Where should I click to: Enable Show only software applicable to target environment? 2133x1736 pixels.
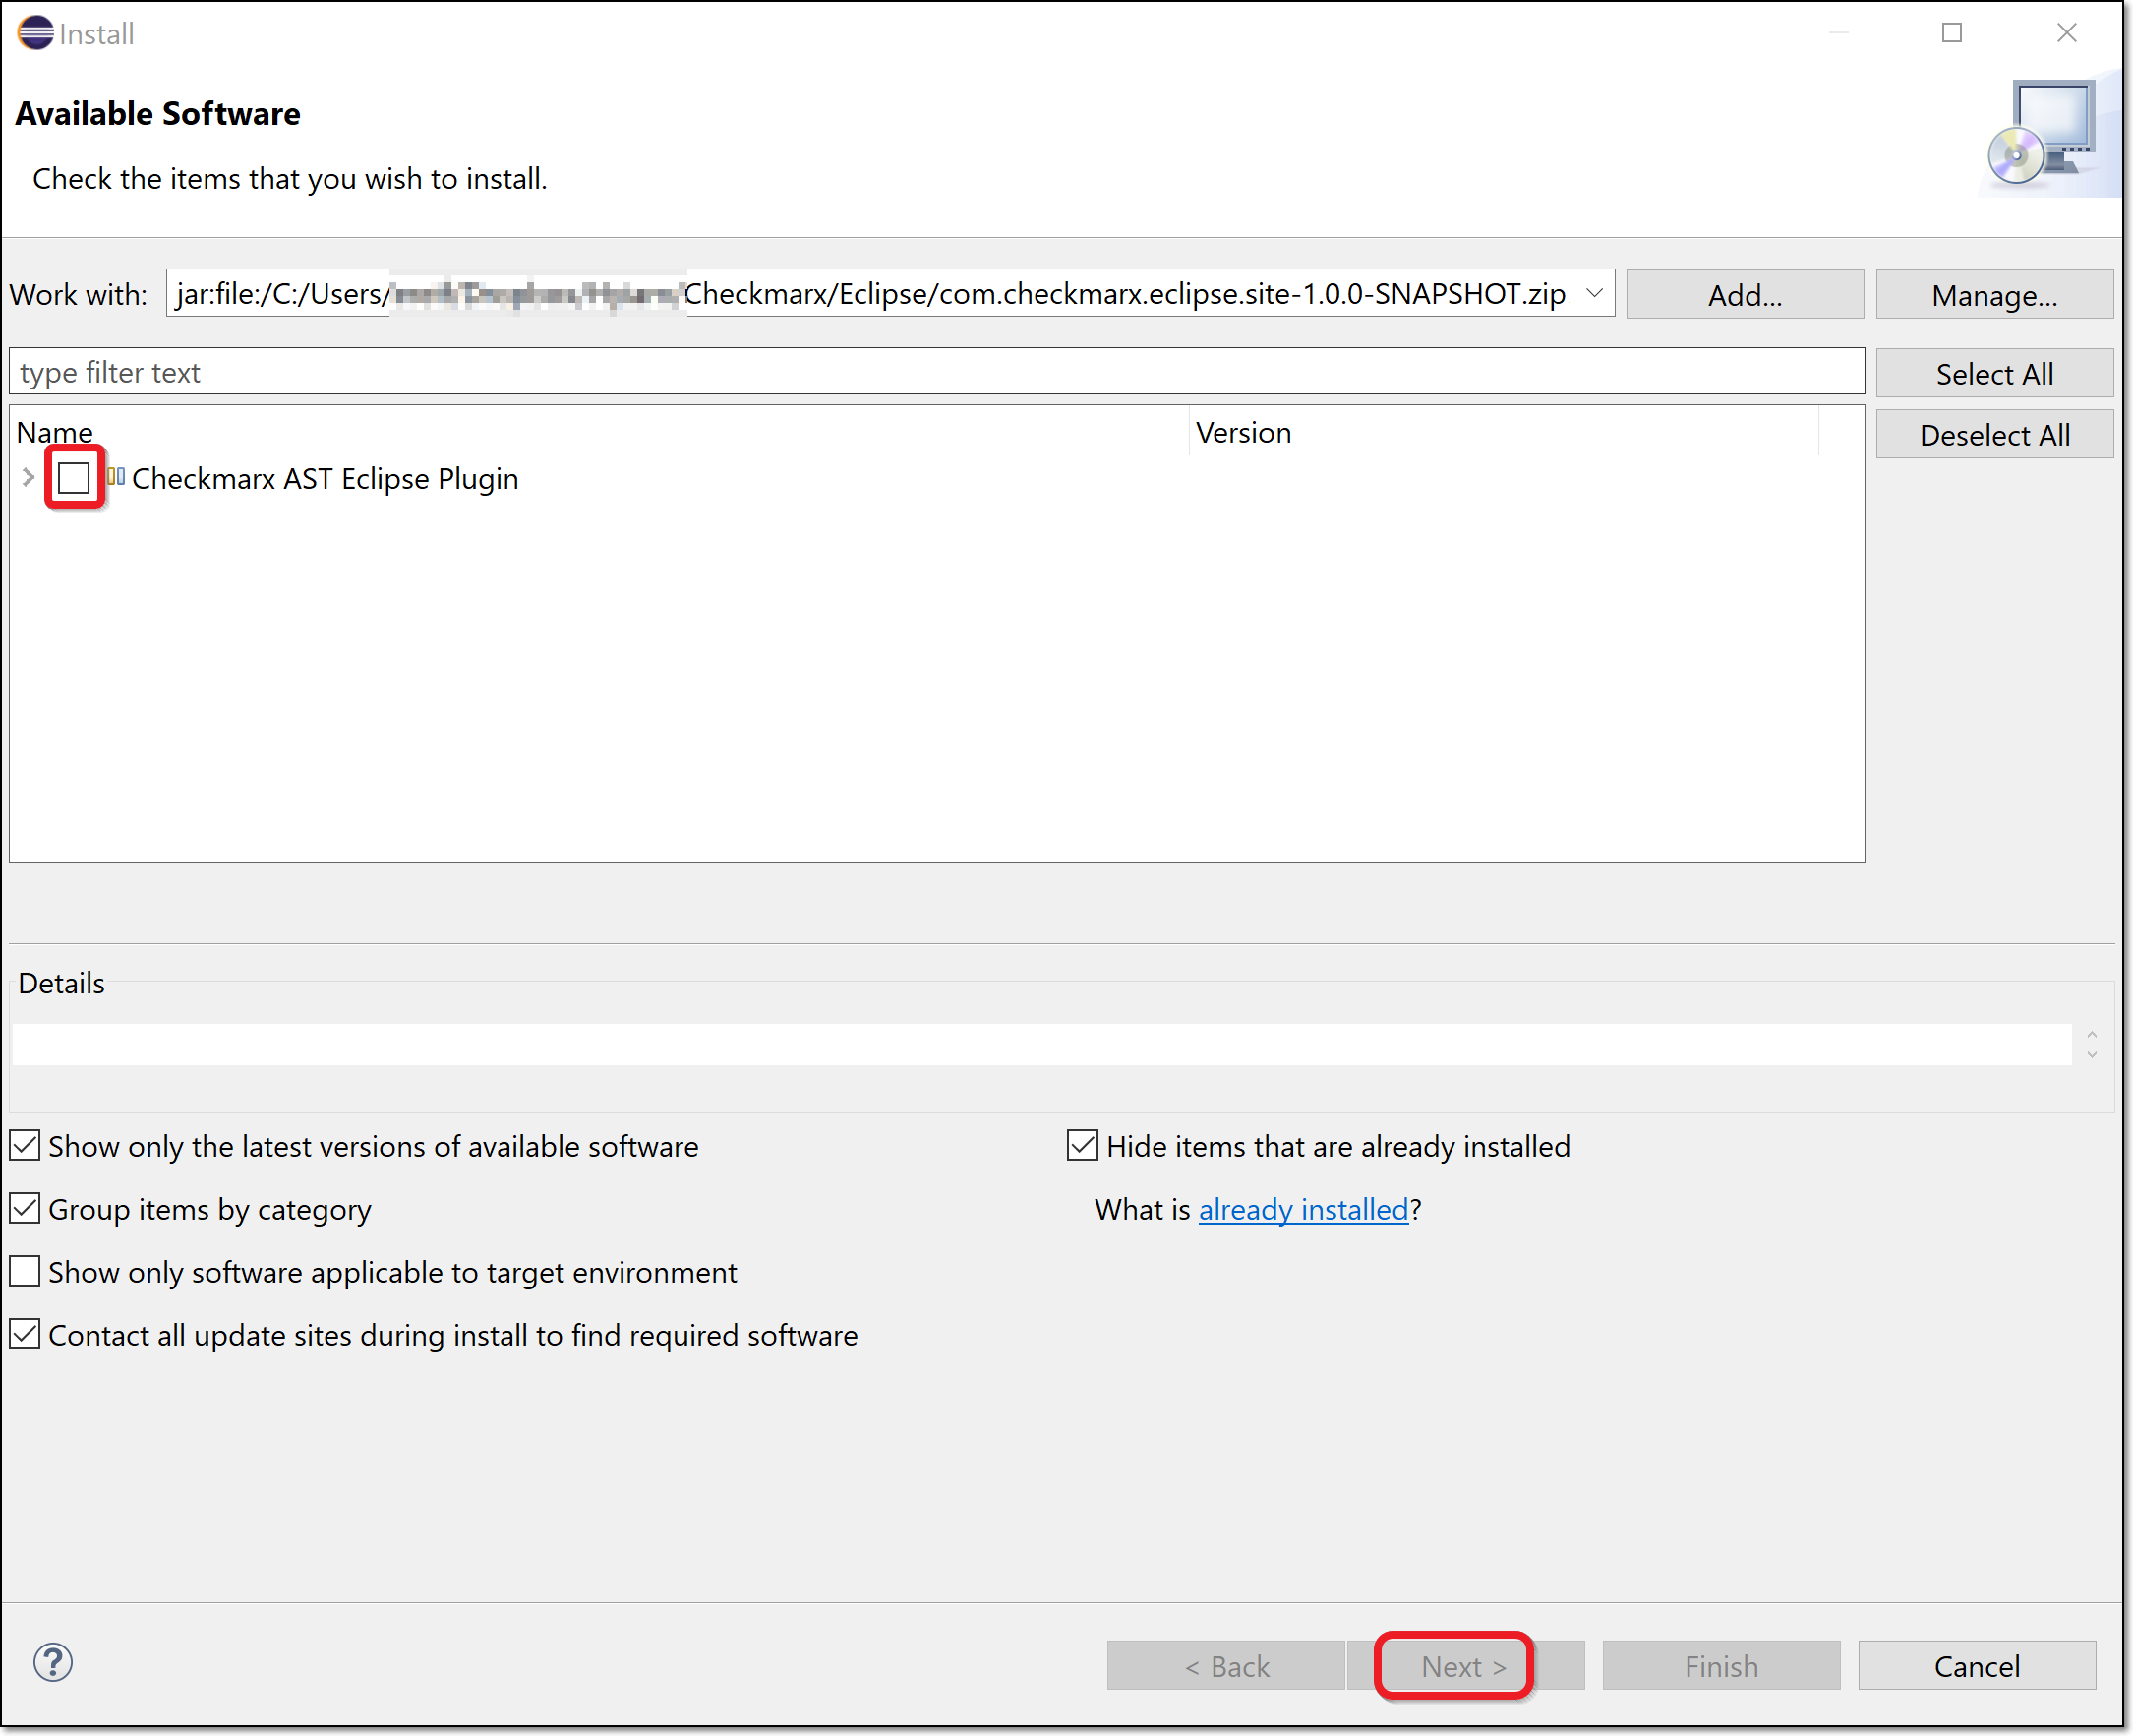point(25,1271)
